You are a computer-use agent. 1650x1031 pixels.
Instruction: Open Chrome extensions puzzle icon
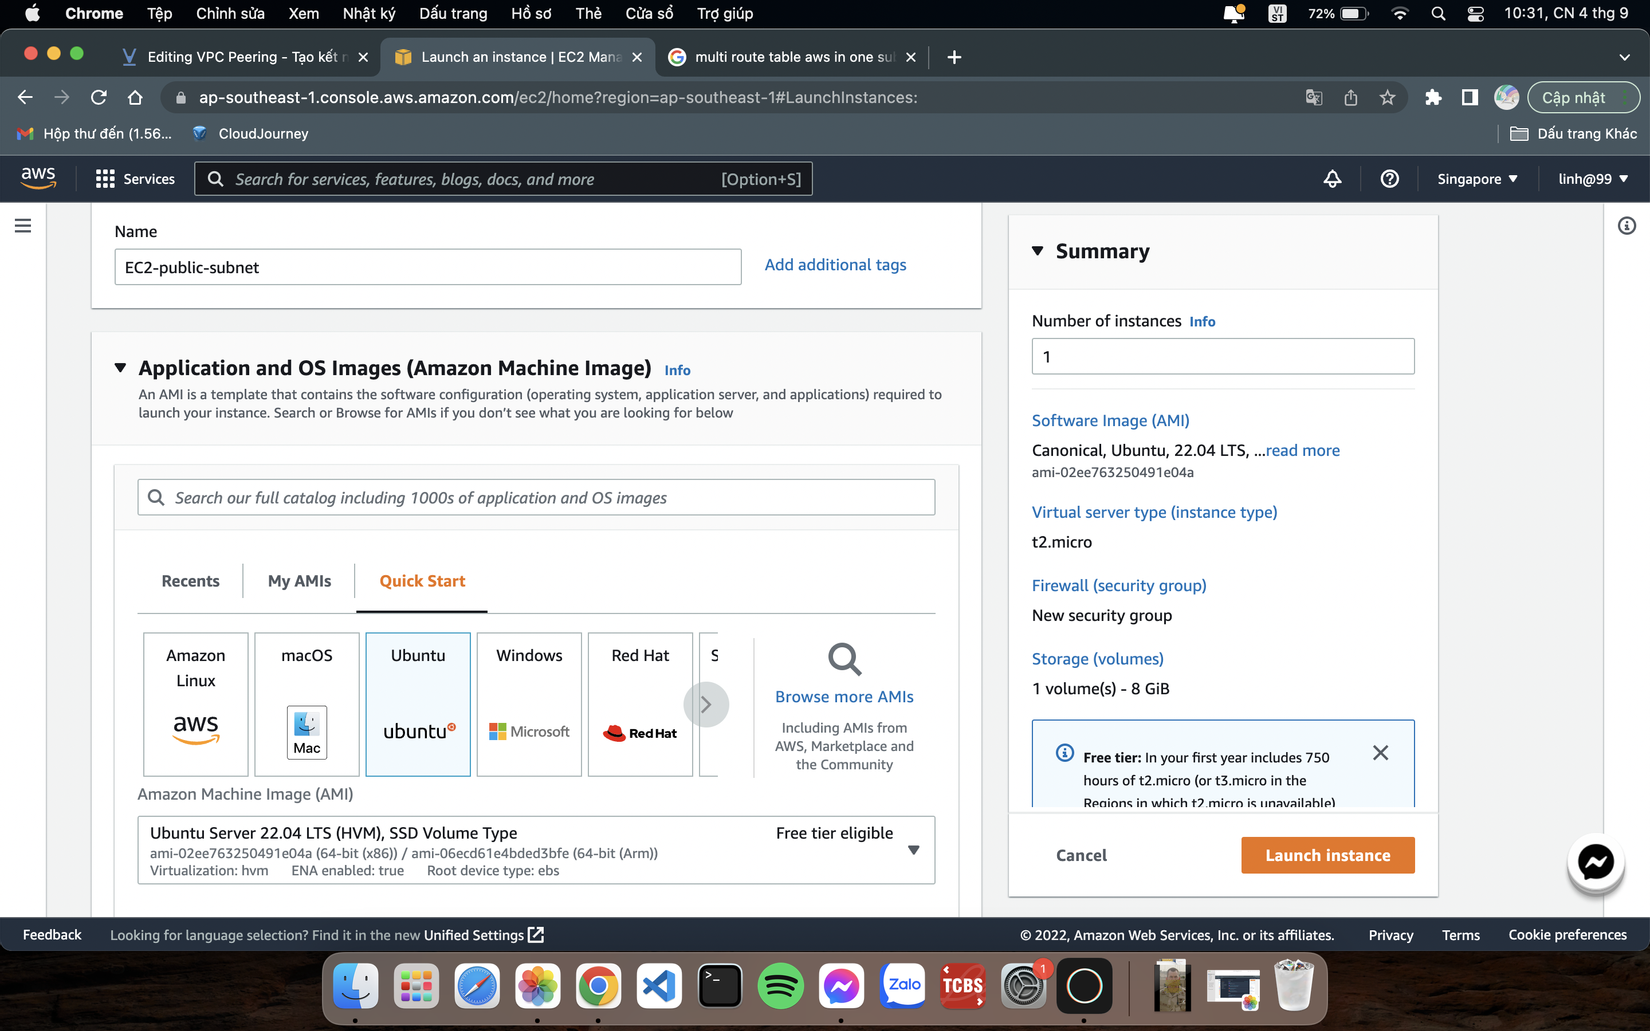pyautogui.click(x=1433, y=97)
